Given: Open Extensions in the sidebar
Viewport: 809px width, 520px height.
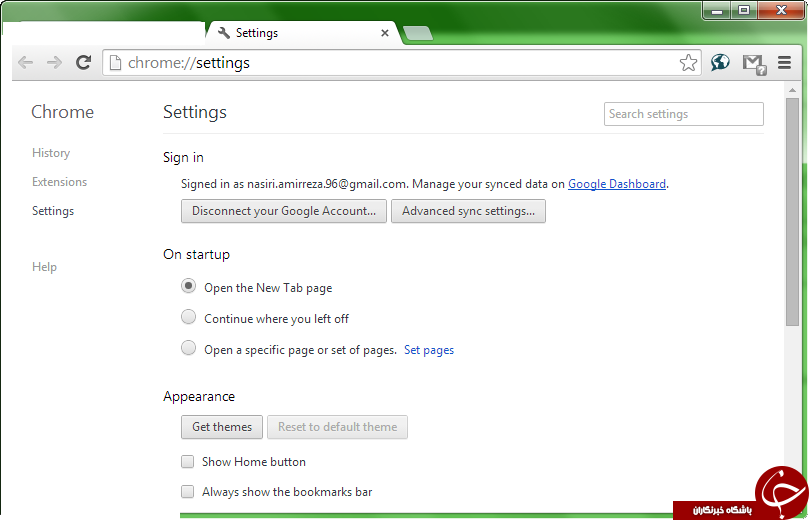Looking at the screenshot, I should point(59,182).
